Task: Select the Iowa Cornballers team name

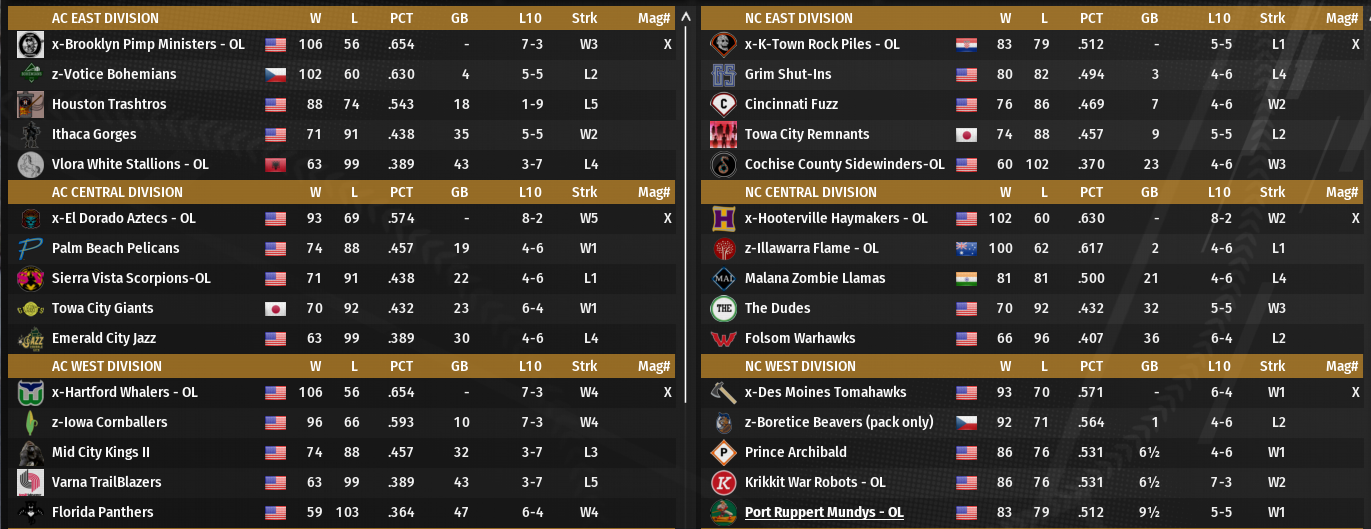Action: point(110,423)
